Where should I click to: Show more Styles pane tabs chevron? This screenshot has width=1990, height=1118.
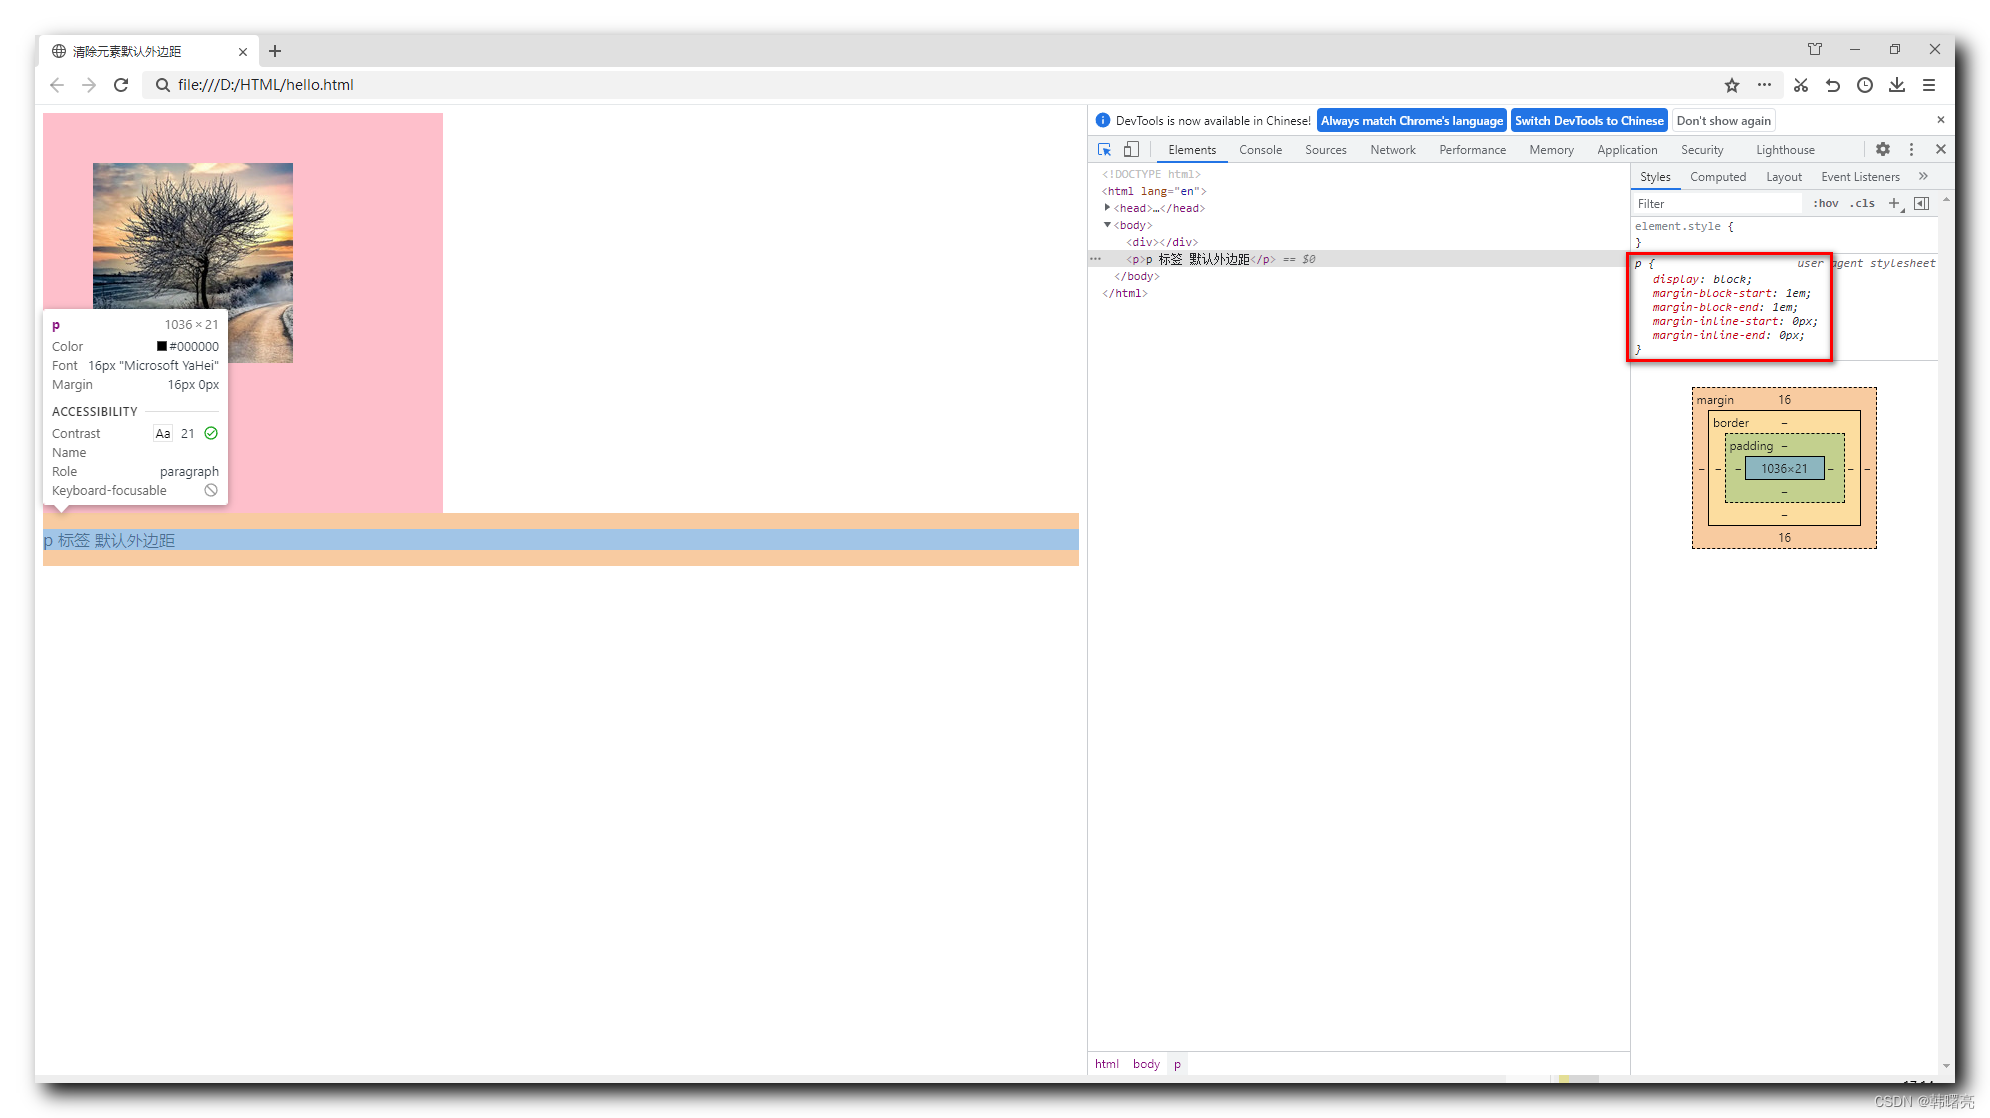click(x=1923, y=176)
